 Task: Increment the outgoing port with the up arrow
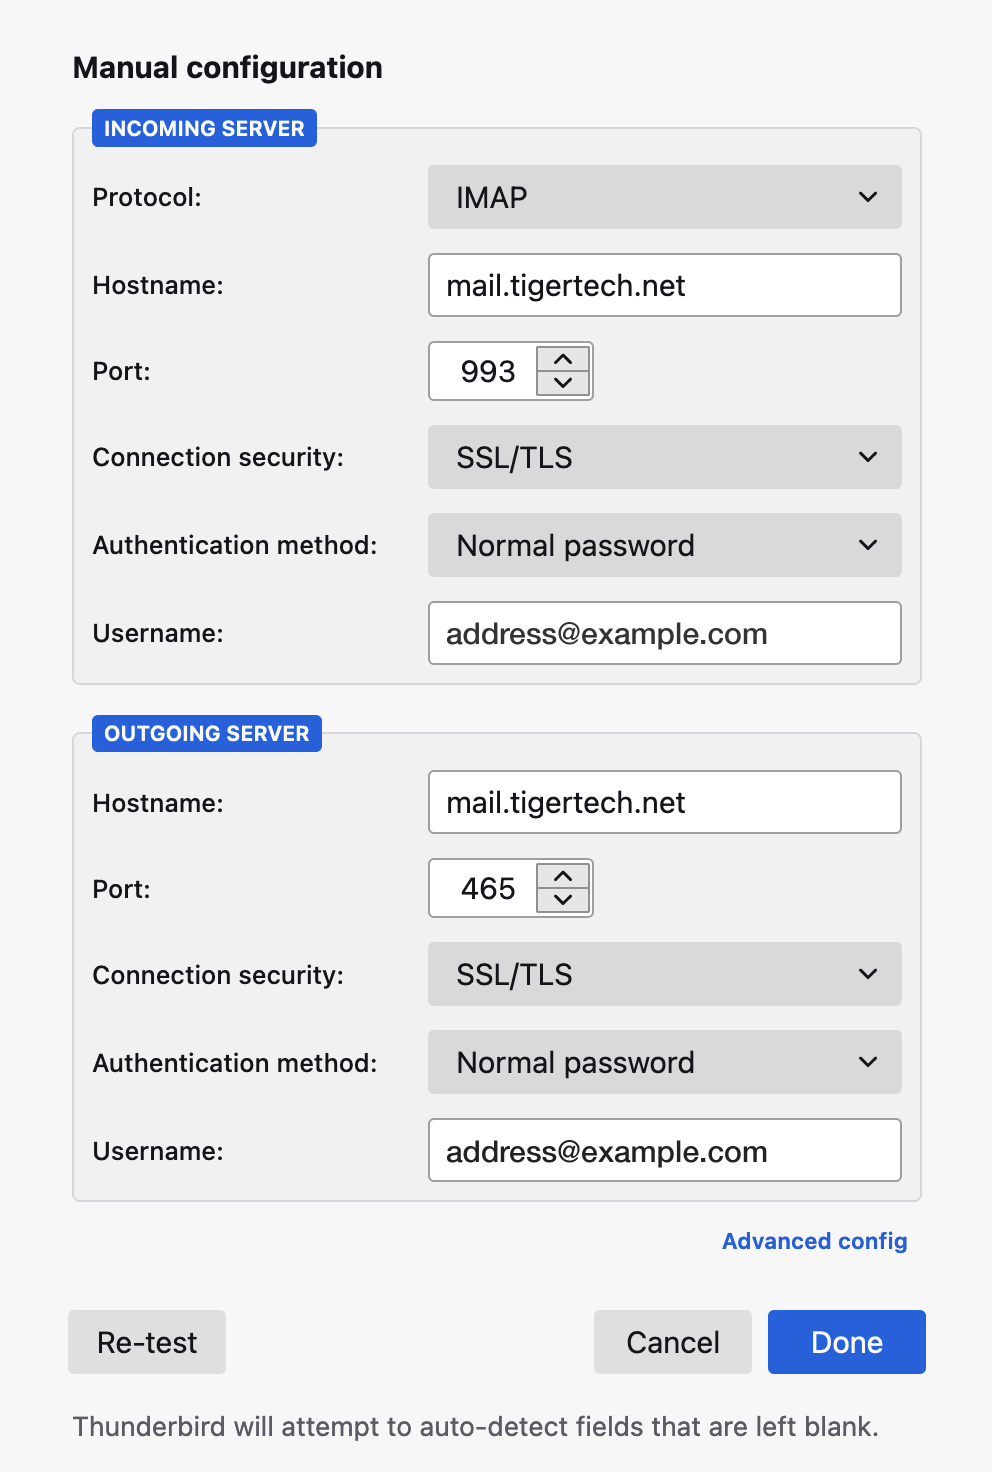point(563,876)
